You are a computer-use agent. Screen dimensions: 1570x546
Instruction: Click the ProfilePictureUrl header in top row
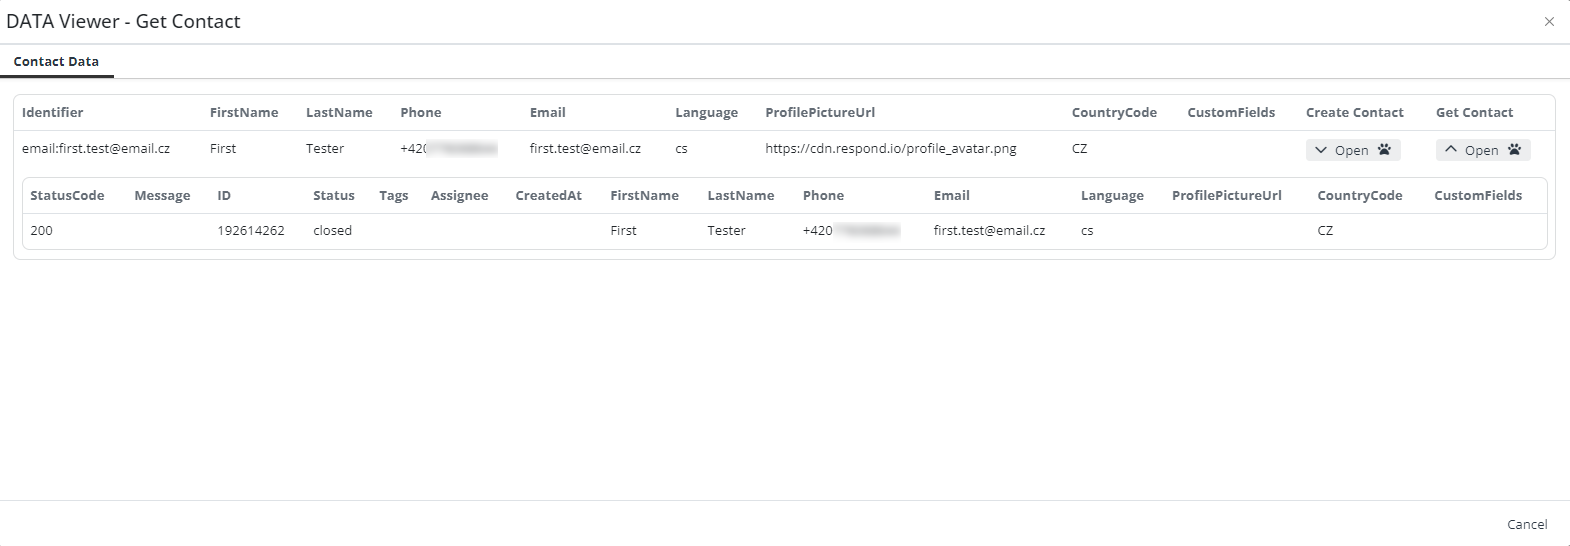pyautogui.click(x=820, y=113)
